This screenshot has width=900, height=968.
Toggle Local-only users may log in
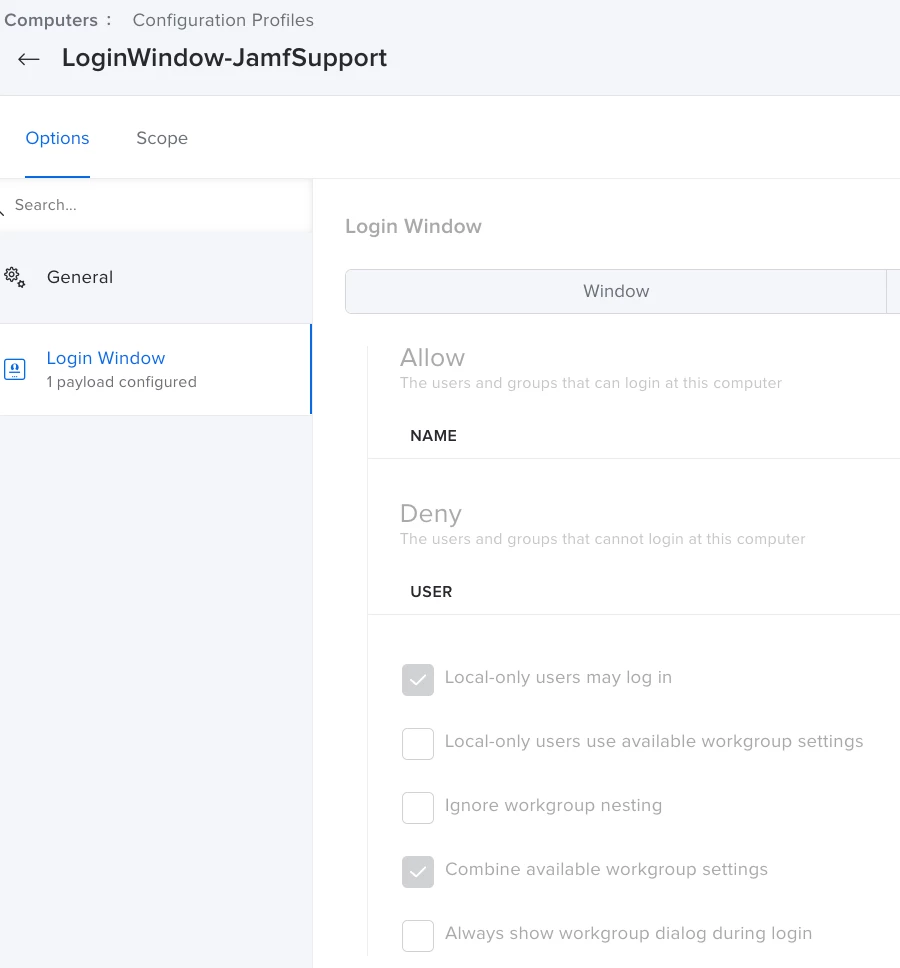[418, 680]
